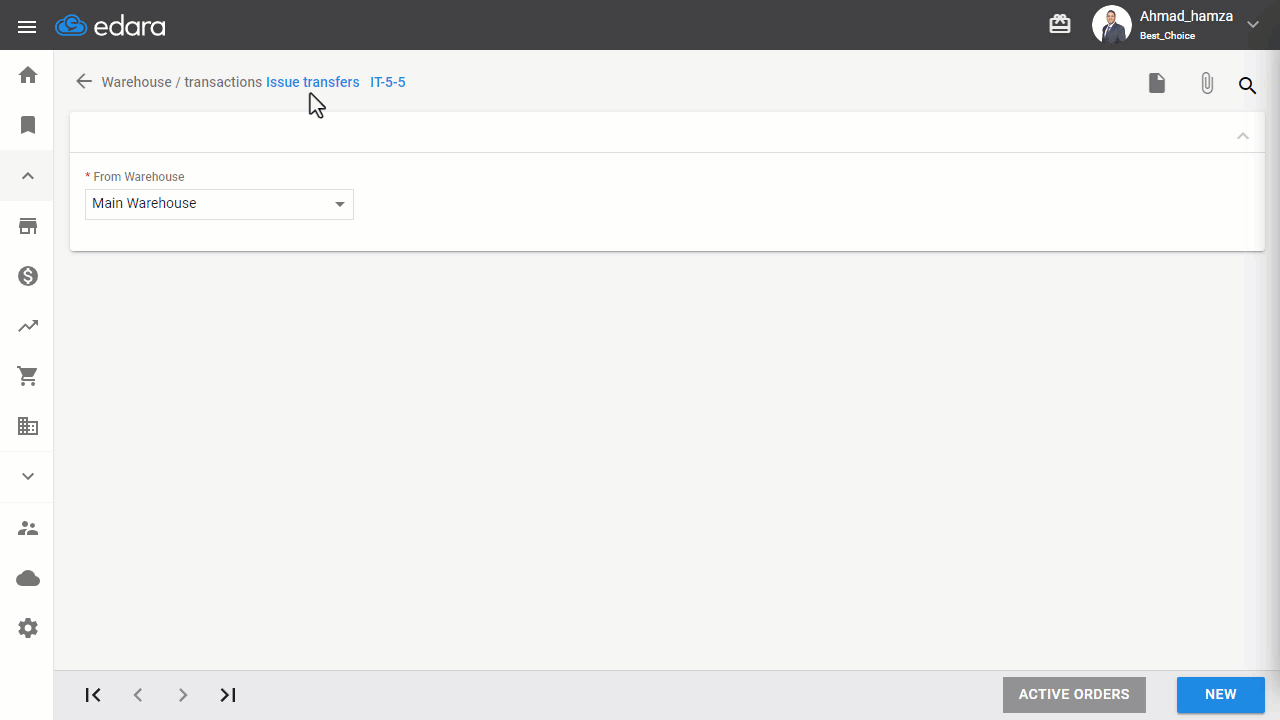Go to Home in sidebar
Screen dimensions: 1280x720
point(28,75)
